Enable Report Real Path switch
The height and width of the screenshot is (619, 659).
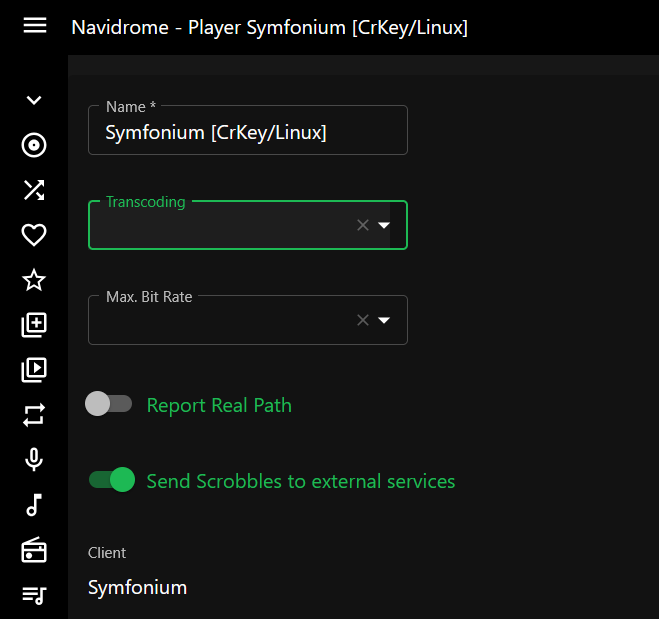coord(108,404)
